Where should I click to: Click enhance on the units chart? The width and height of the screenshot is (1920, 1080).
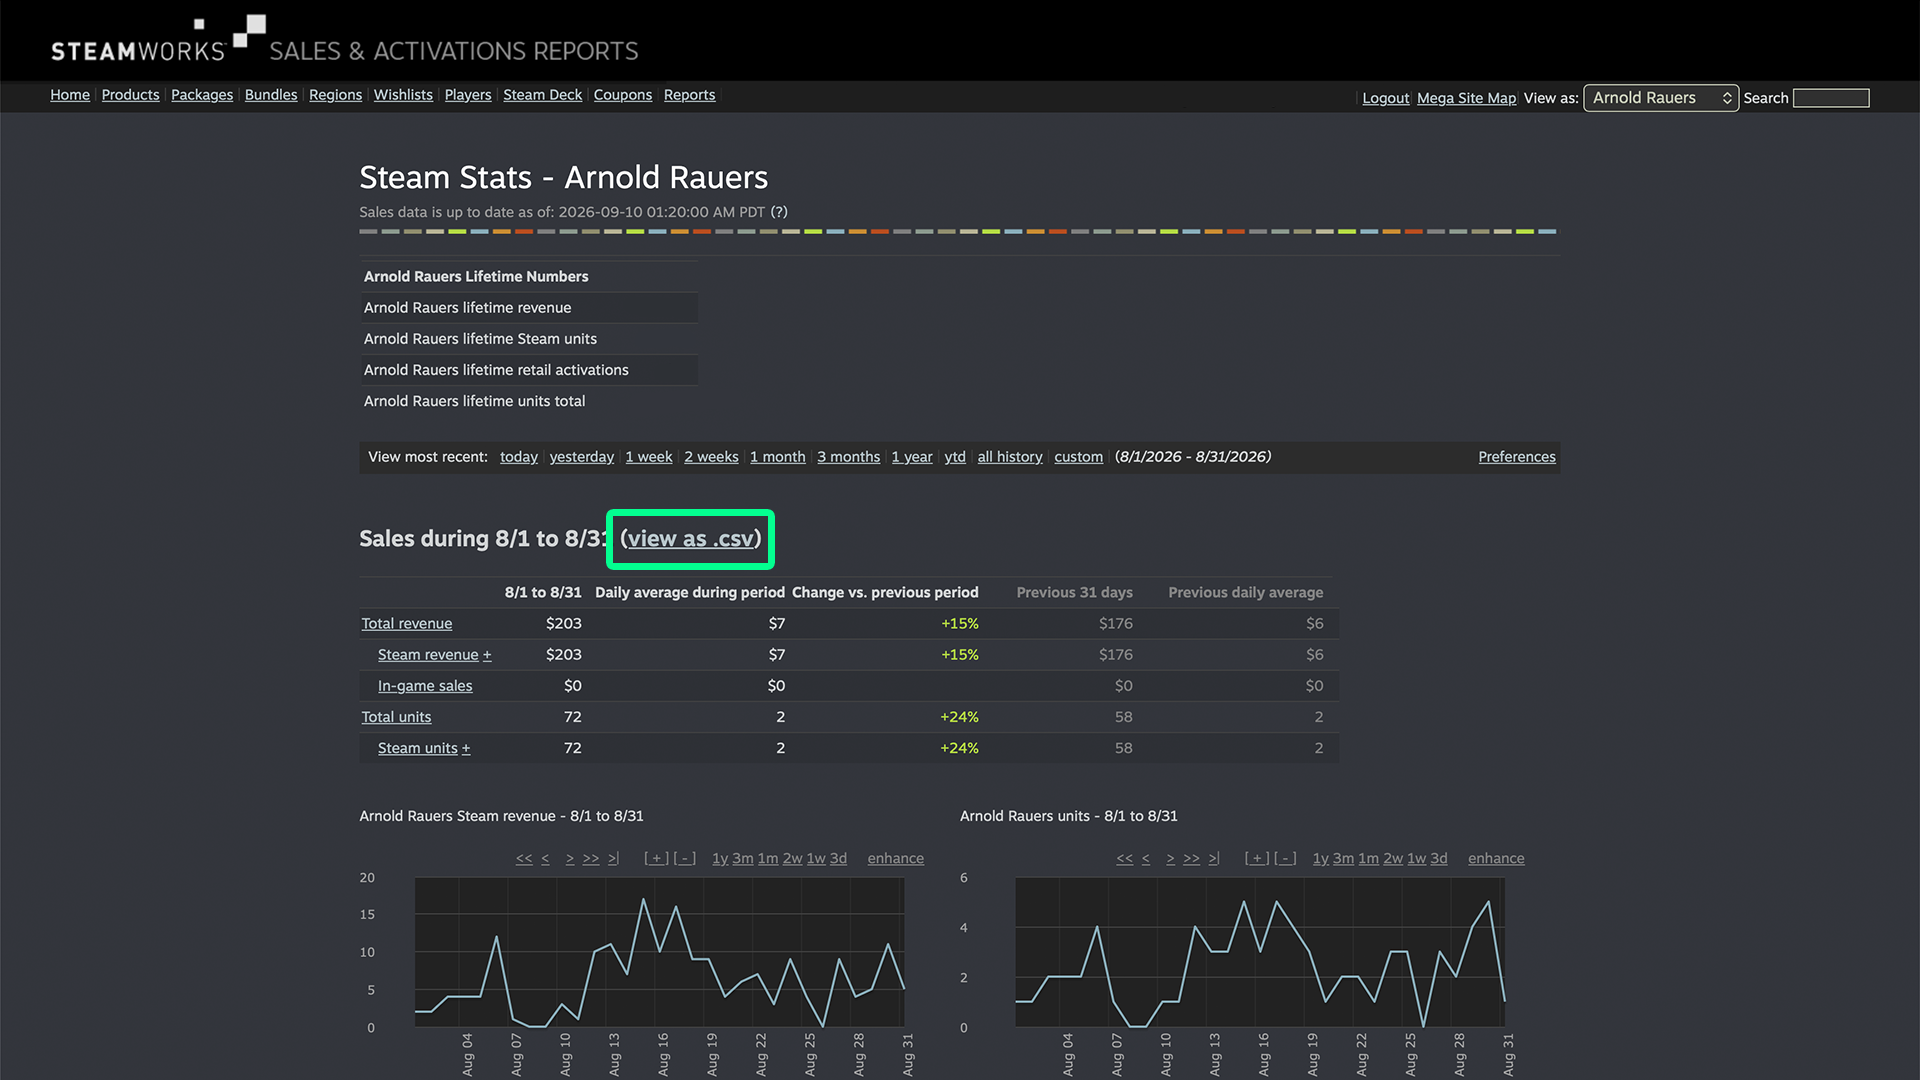[1496, 859]
